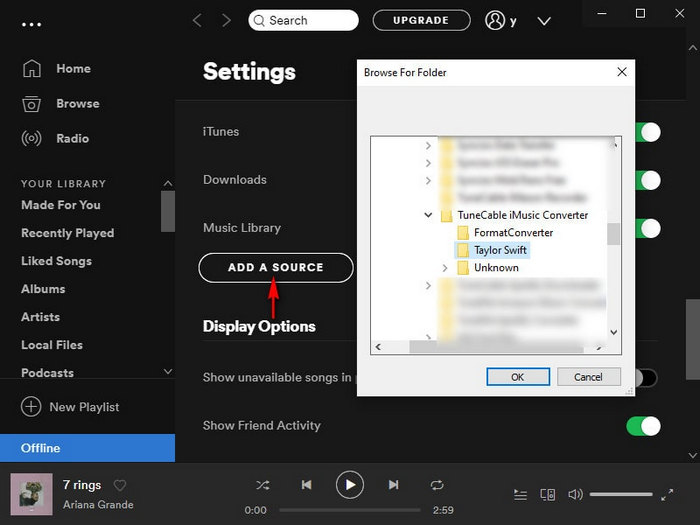Click the Browse icon in sidebar
The height and width of the screenshot is (525, 700).
31,104
